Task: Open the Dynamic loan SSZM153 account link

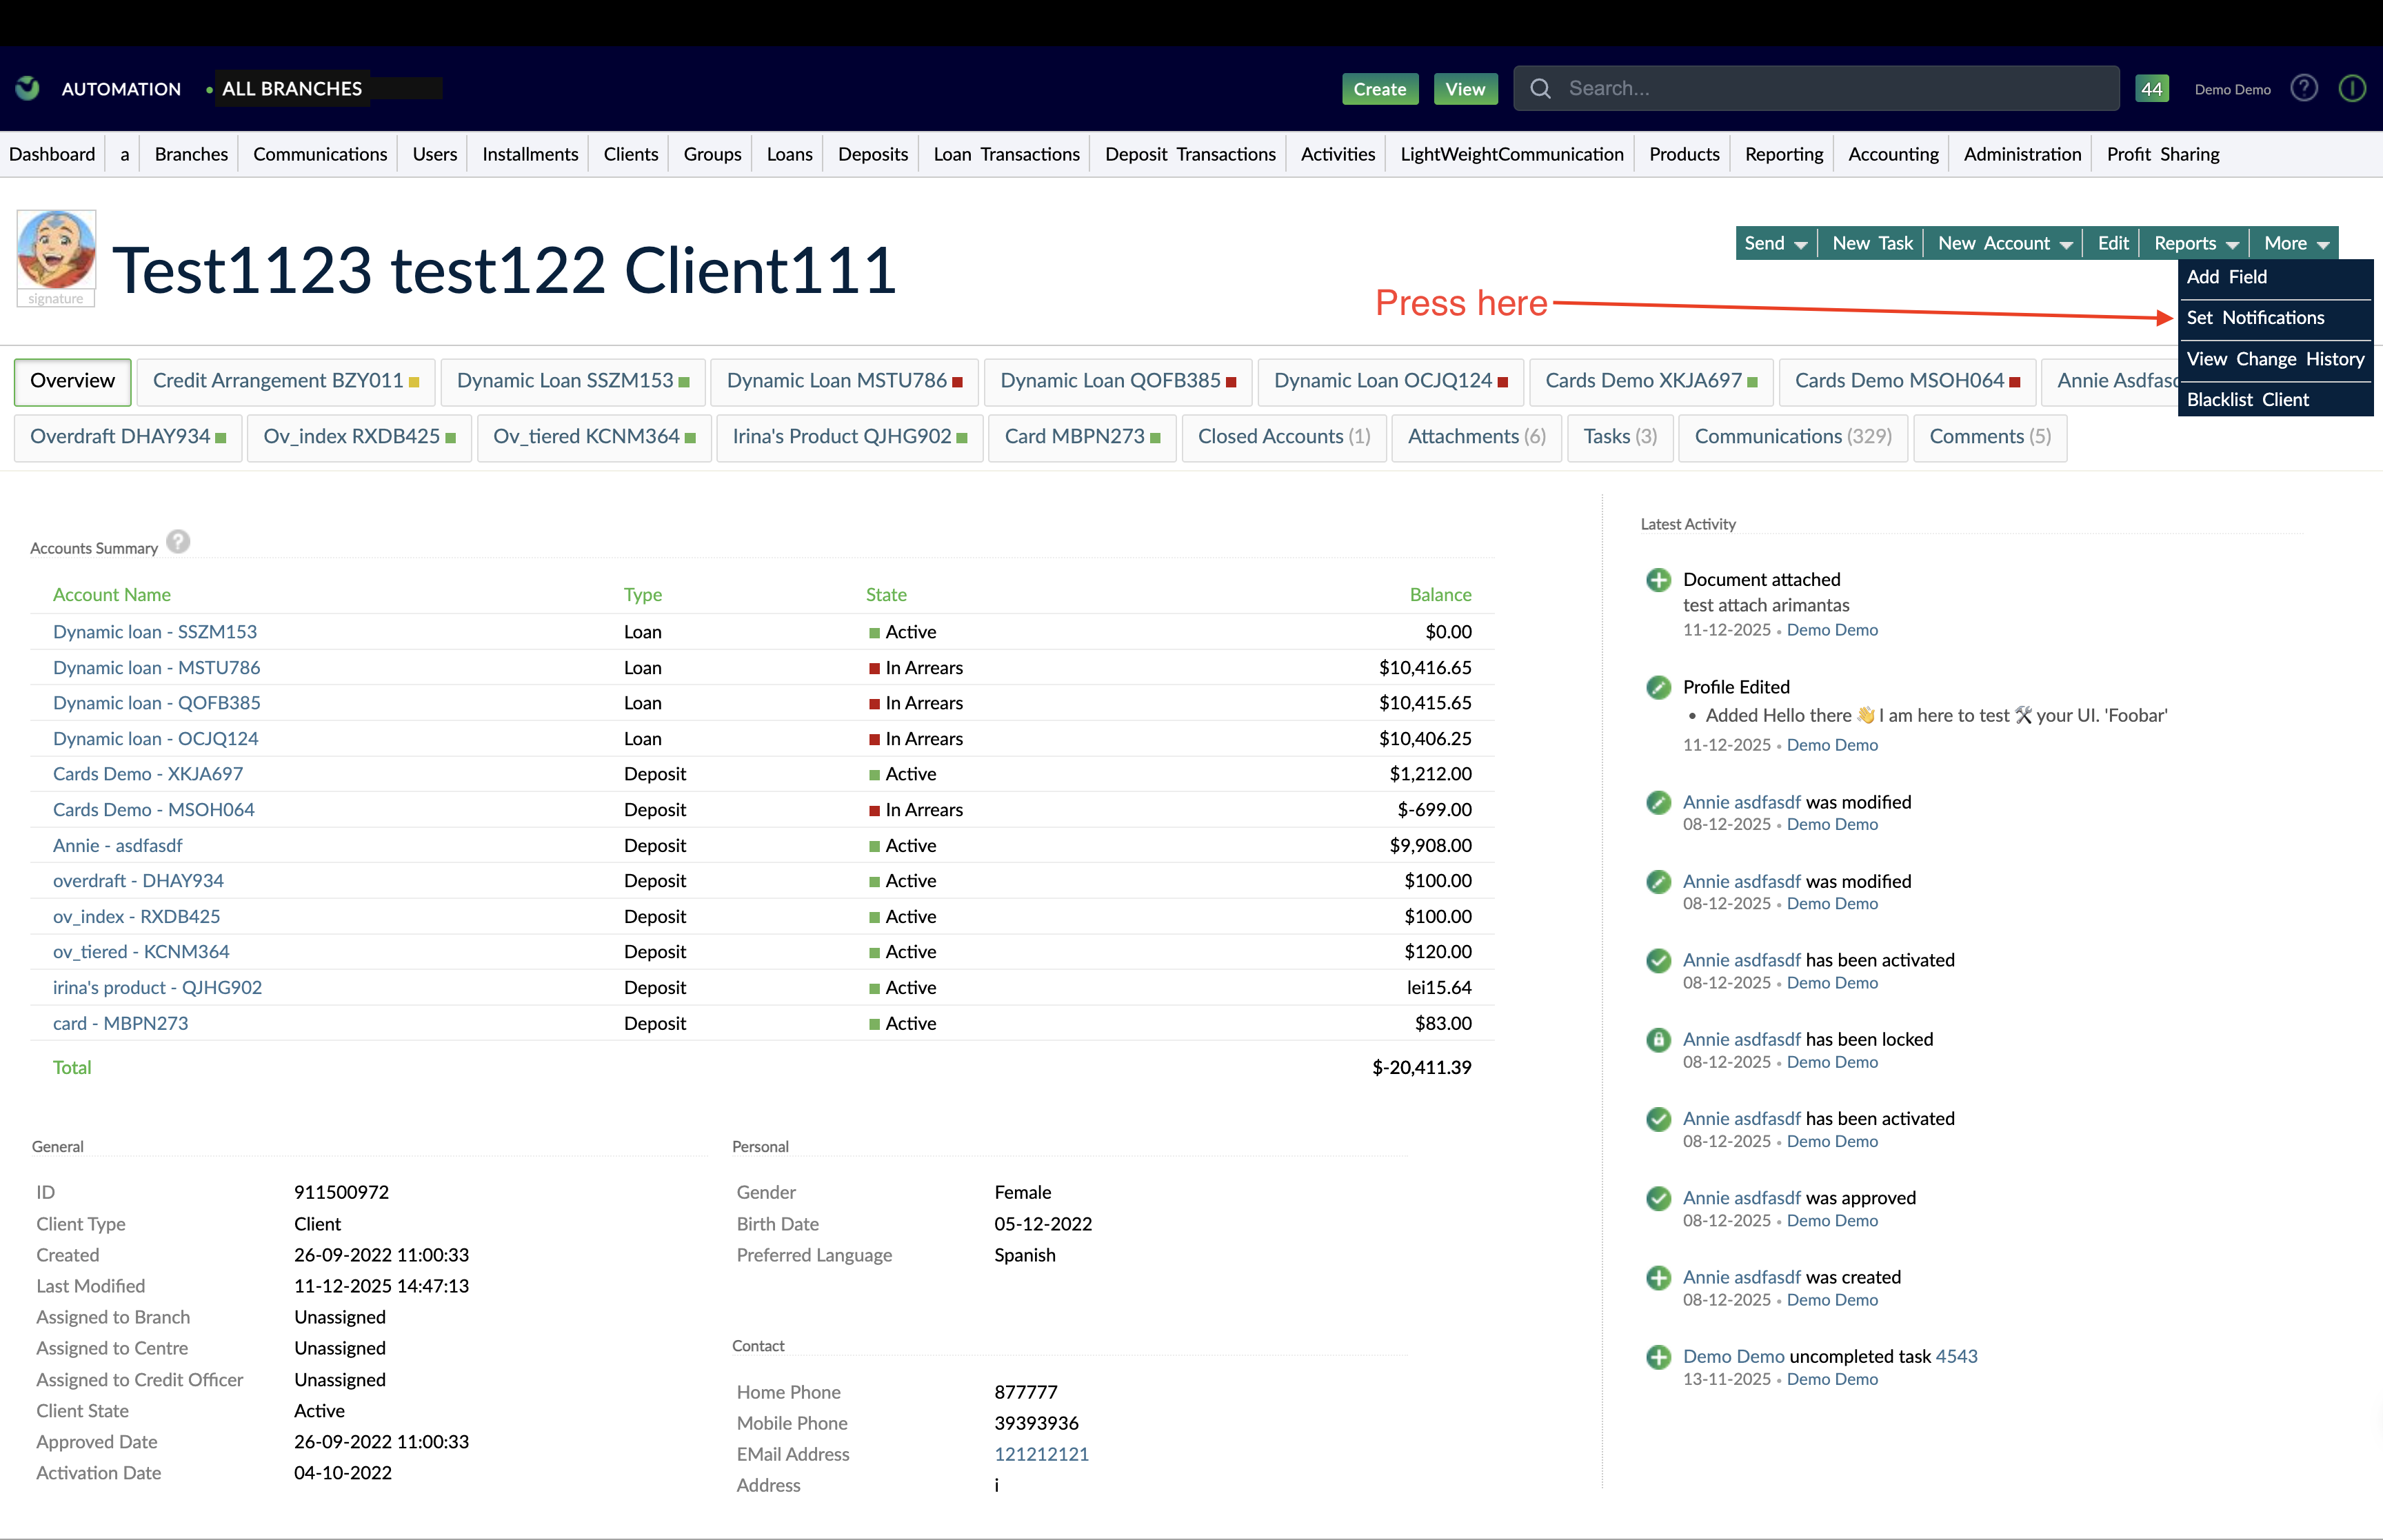Action: pos(155,631)
